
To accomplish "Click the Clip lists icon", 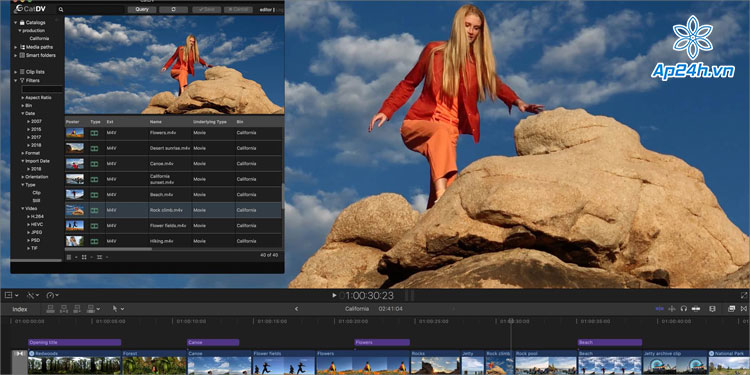I will click(x=22, y=72).
